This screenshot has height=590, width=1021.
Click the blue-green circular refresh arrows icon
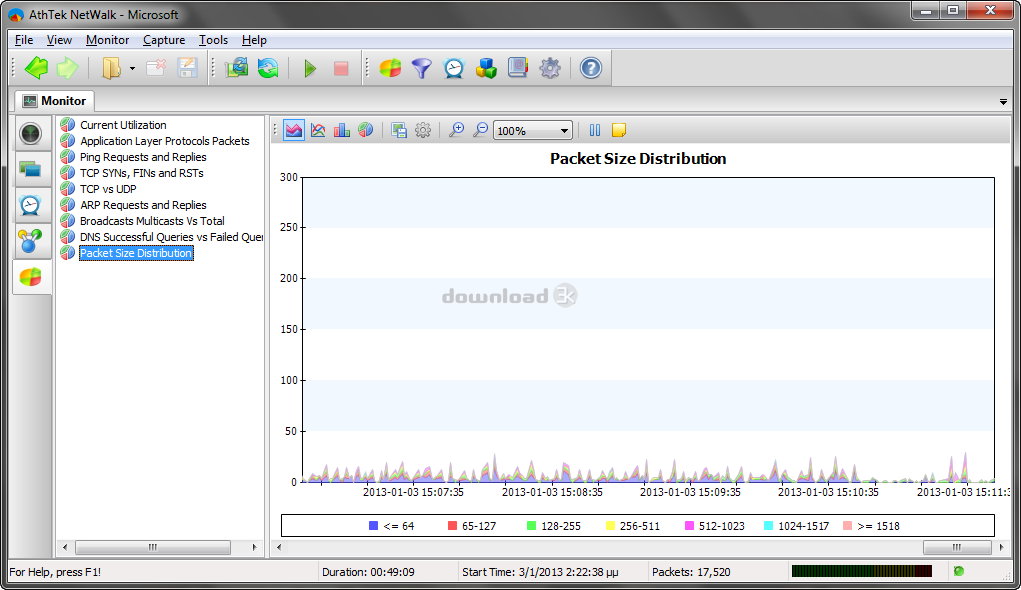(268, 68)
